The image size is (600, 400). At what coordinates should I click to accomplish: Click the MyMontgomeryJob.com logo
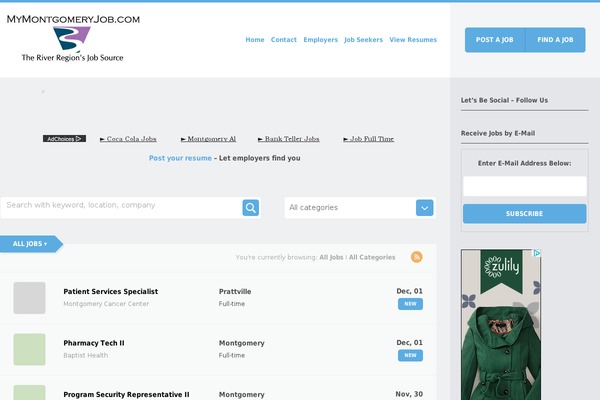click(x=73, y=38)
